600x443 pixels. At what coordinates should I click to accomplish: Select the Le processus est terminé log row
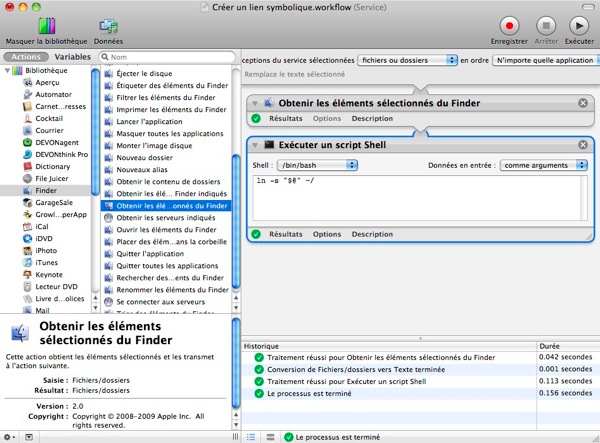click(420, 393)
